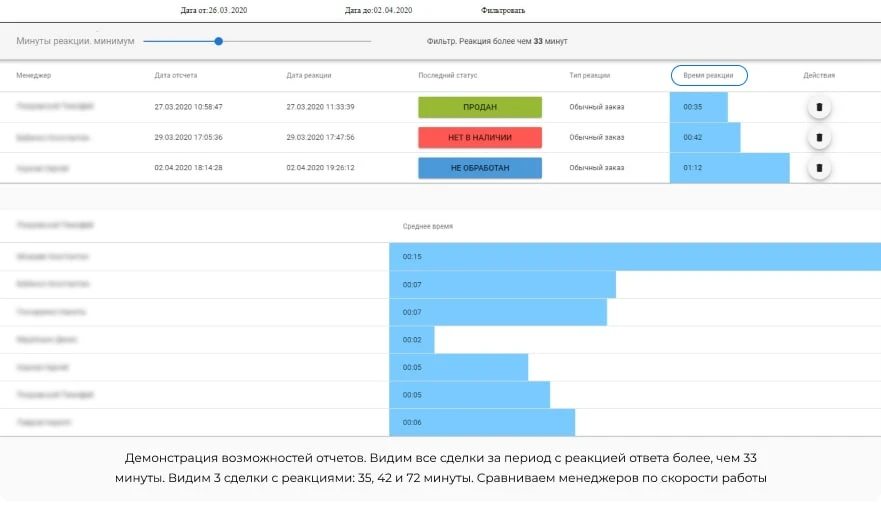Delete the 00:35 reaction row
This screenshot has height=506, width=881.
(819, 107)
